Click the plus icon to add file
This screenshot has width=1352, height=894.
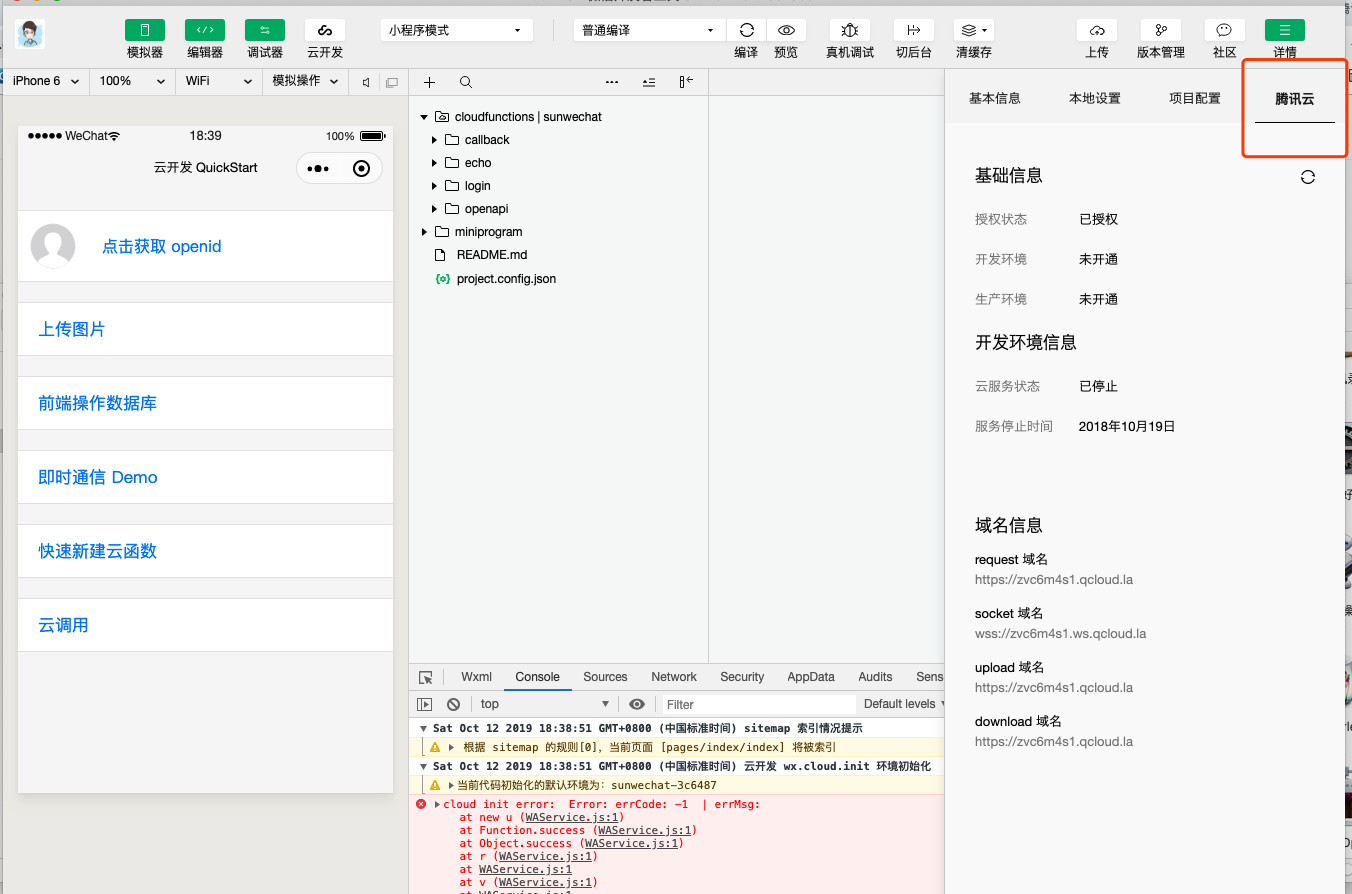(430, 82)
